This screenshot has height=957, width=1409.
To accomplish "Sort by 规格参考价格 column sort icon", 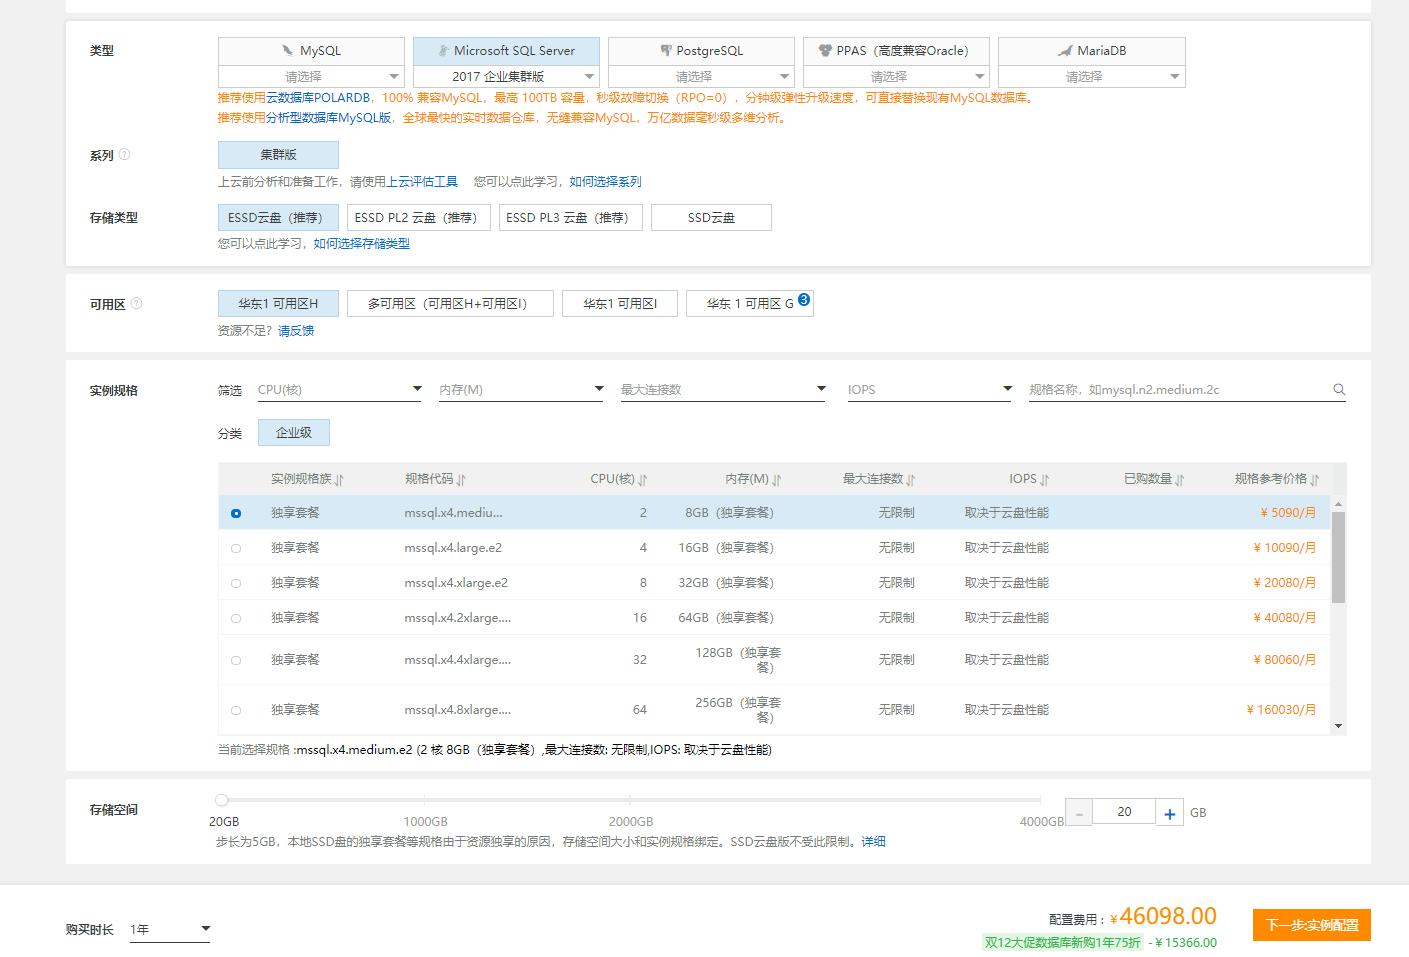I will [x=1315, y=479].
